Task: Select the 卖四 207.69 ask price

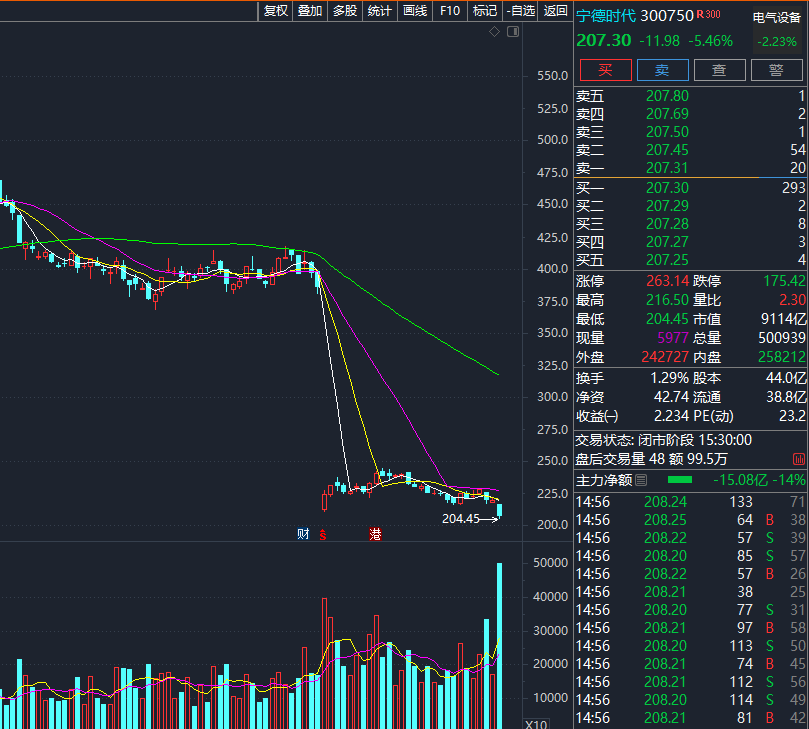Action: pyautogui.click(x=667, y=114)
